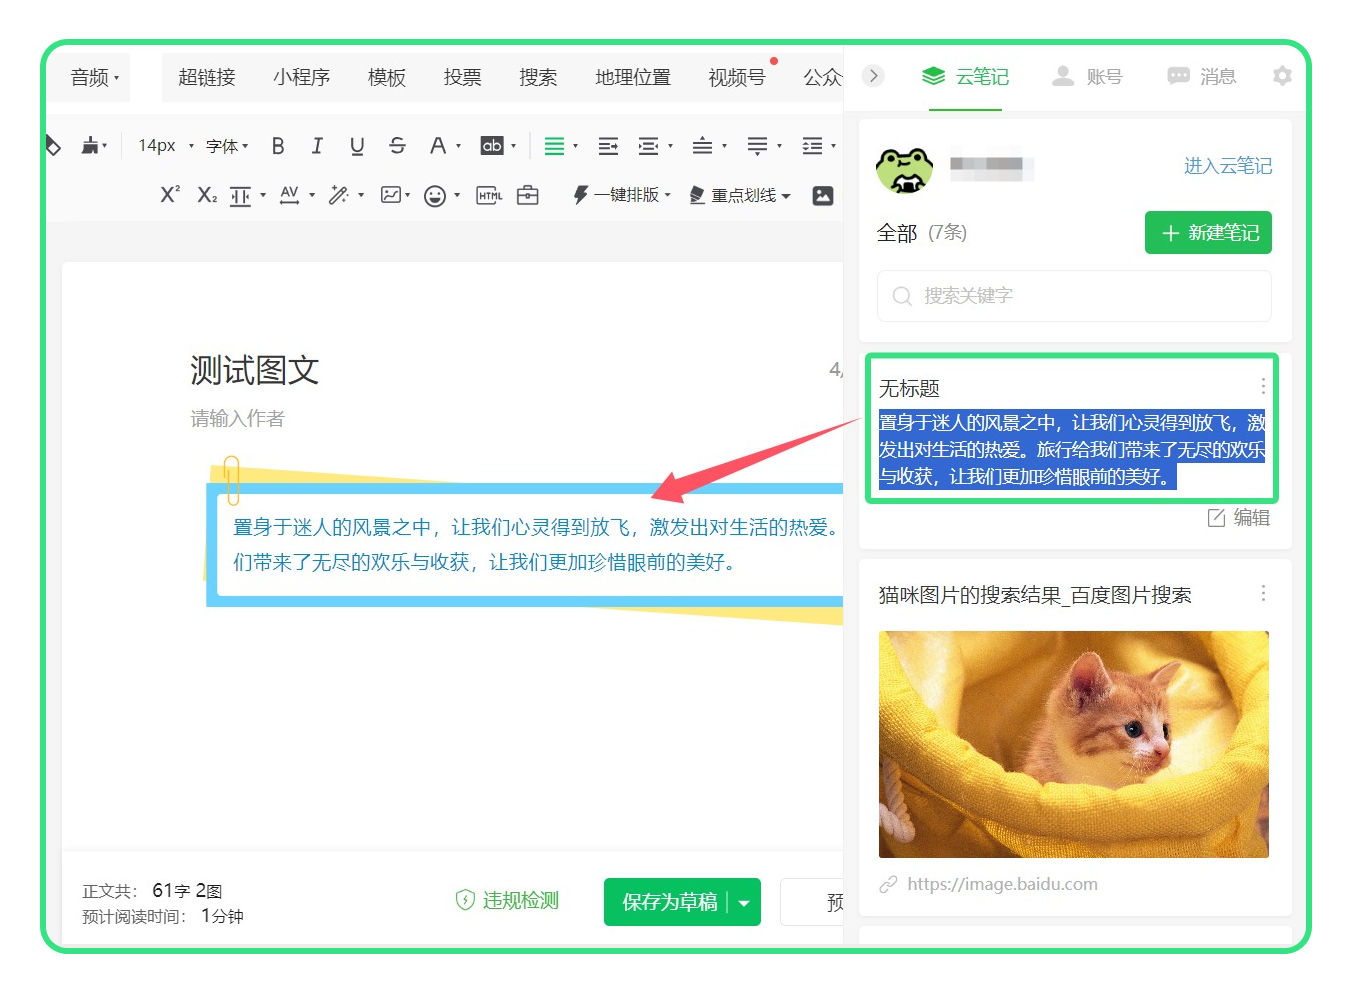The width and height of the screenshot is (1353, 989).
Task: Switch to HTML source view
Action: tap(489, 195)
